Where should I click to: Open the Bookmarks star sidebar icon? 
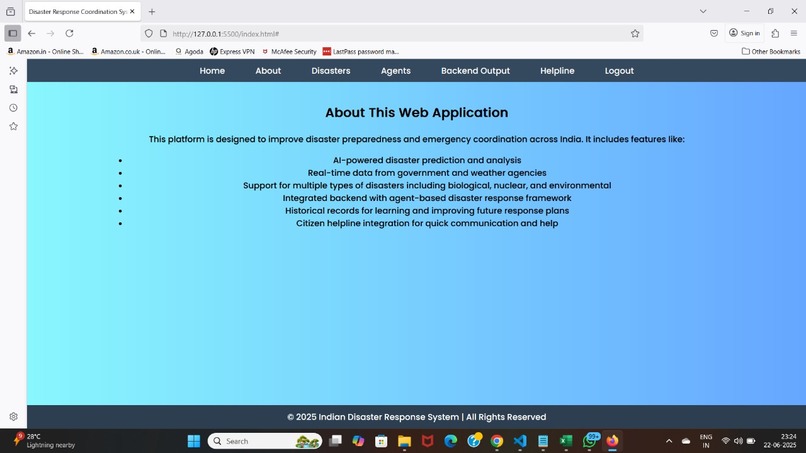[13, 126]
